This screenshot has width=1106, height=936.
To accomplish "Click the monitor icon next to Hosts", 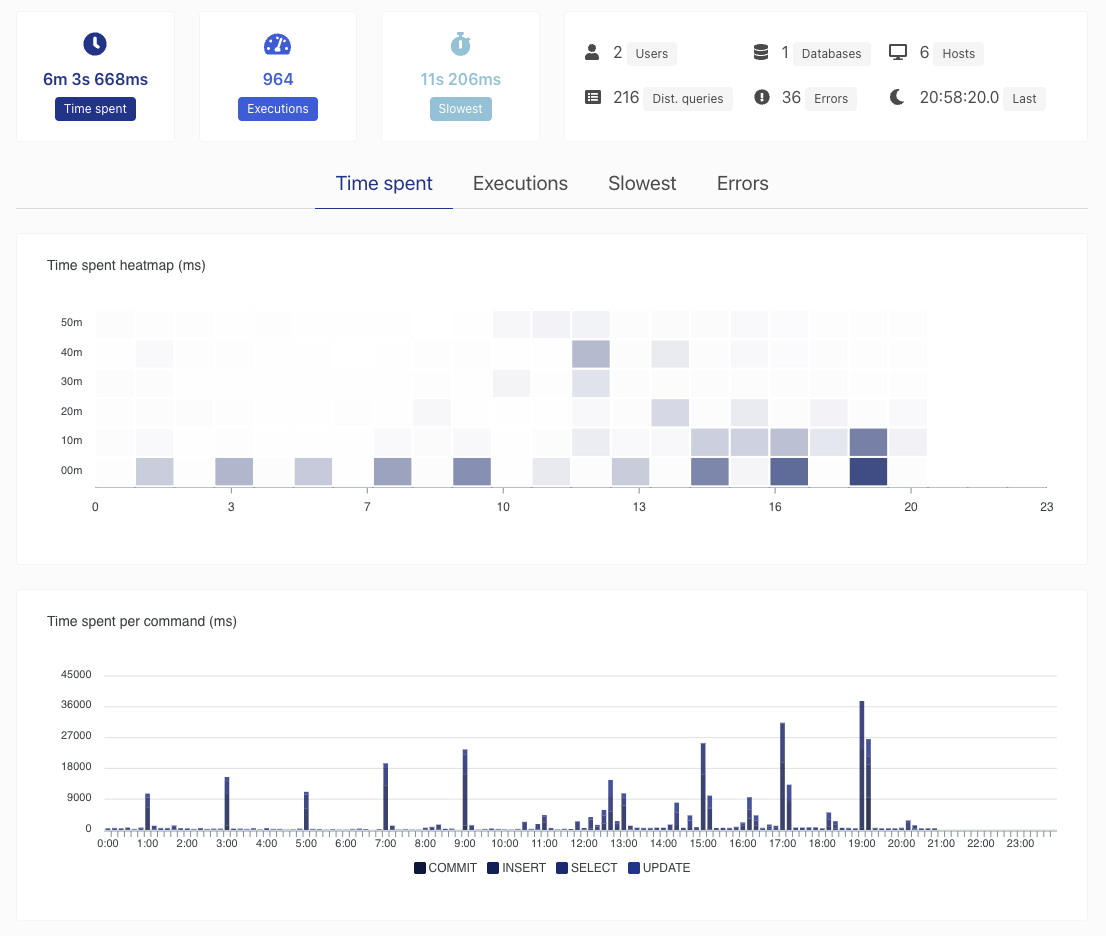I will (898, 52).
